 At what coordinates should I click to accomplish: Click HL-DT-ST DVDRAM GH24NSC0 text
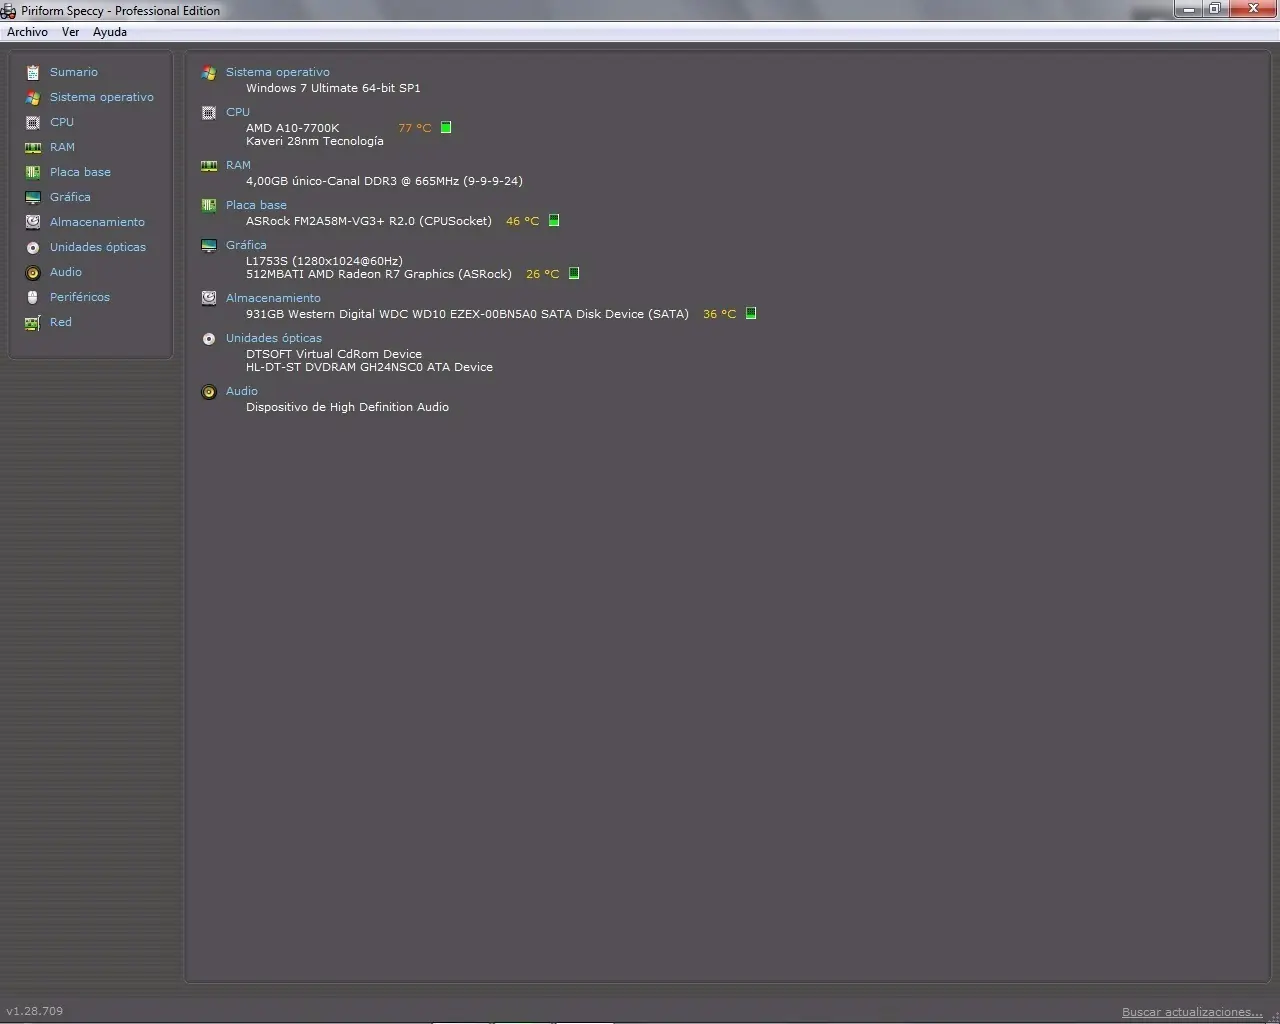(x=369, y=367)
